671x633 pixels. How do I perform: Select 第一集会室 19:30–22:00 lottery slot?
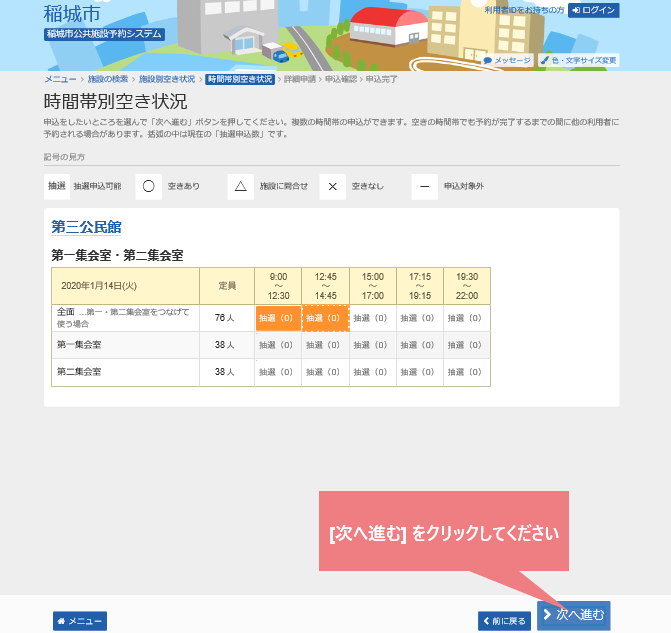(467, 345)
